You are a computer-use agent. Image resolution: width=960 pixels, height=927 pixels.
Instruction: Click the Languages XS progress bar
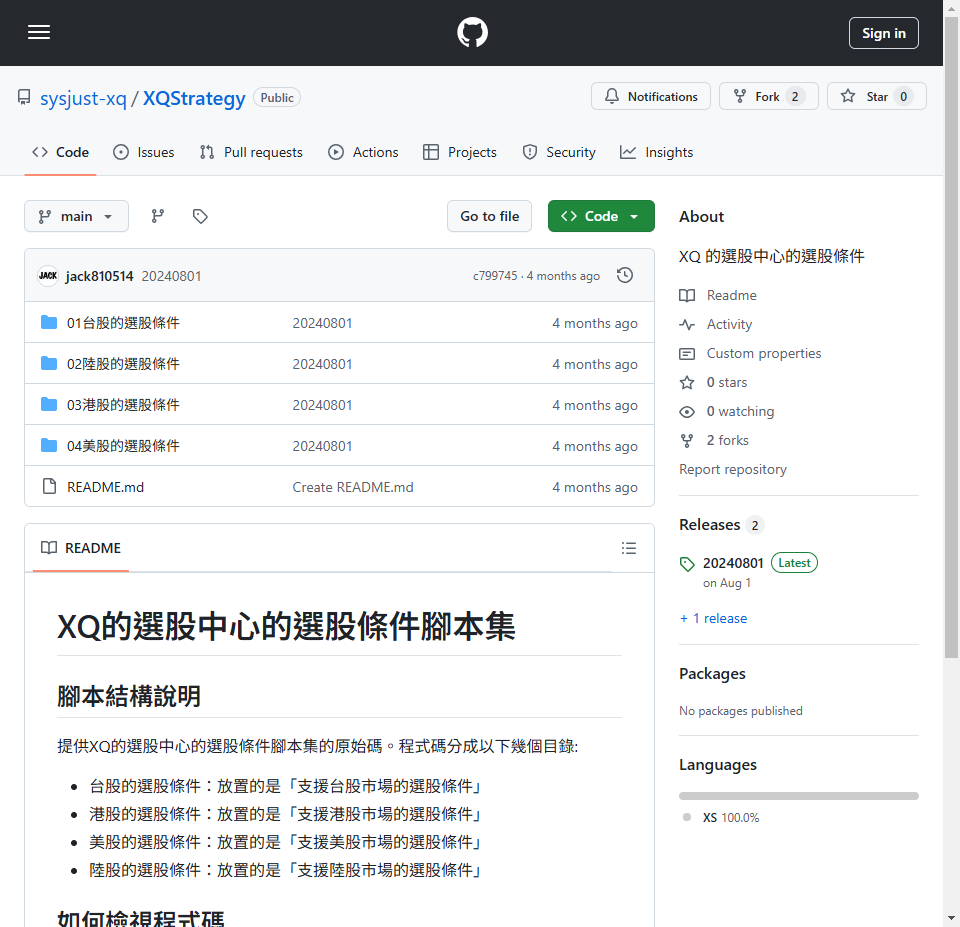tap(798, 796)
